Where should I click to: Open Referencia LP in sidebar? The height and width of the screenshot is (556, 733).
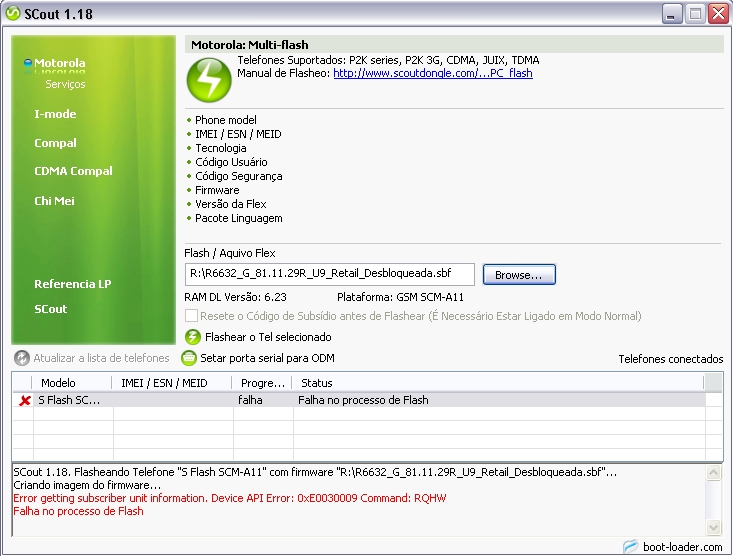pyautogui.click(x=72, y=284)
